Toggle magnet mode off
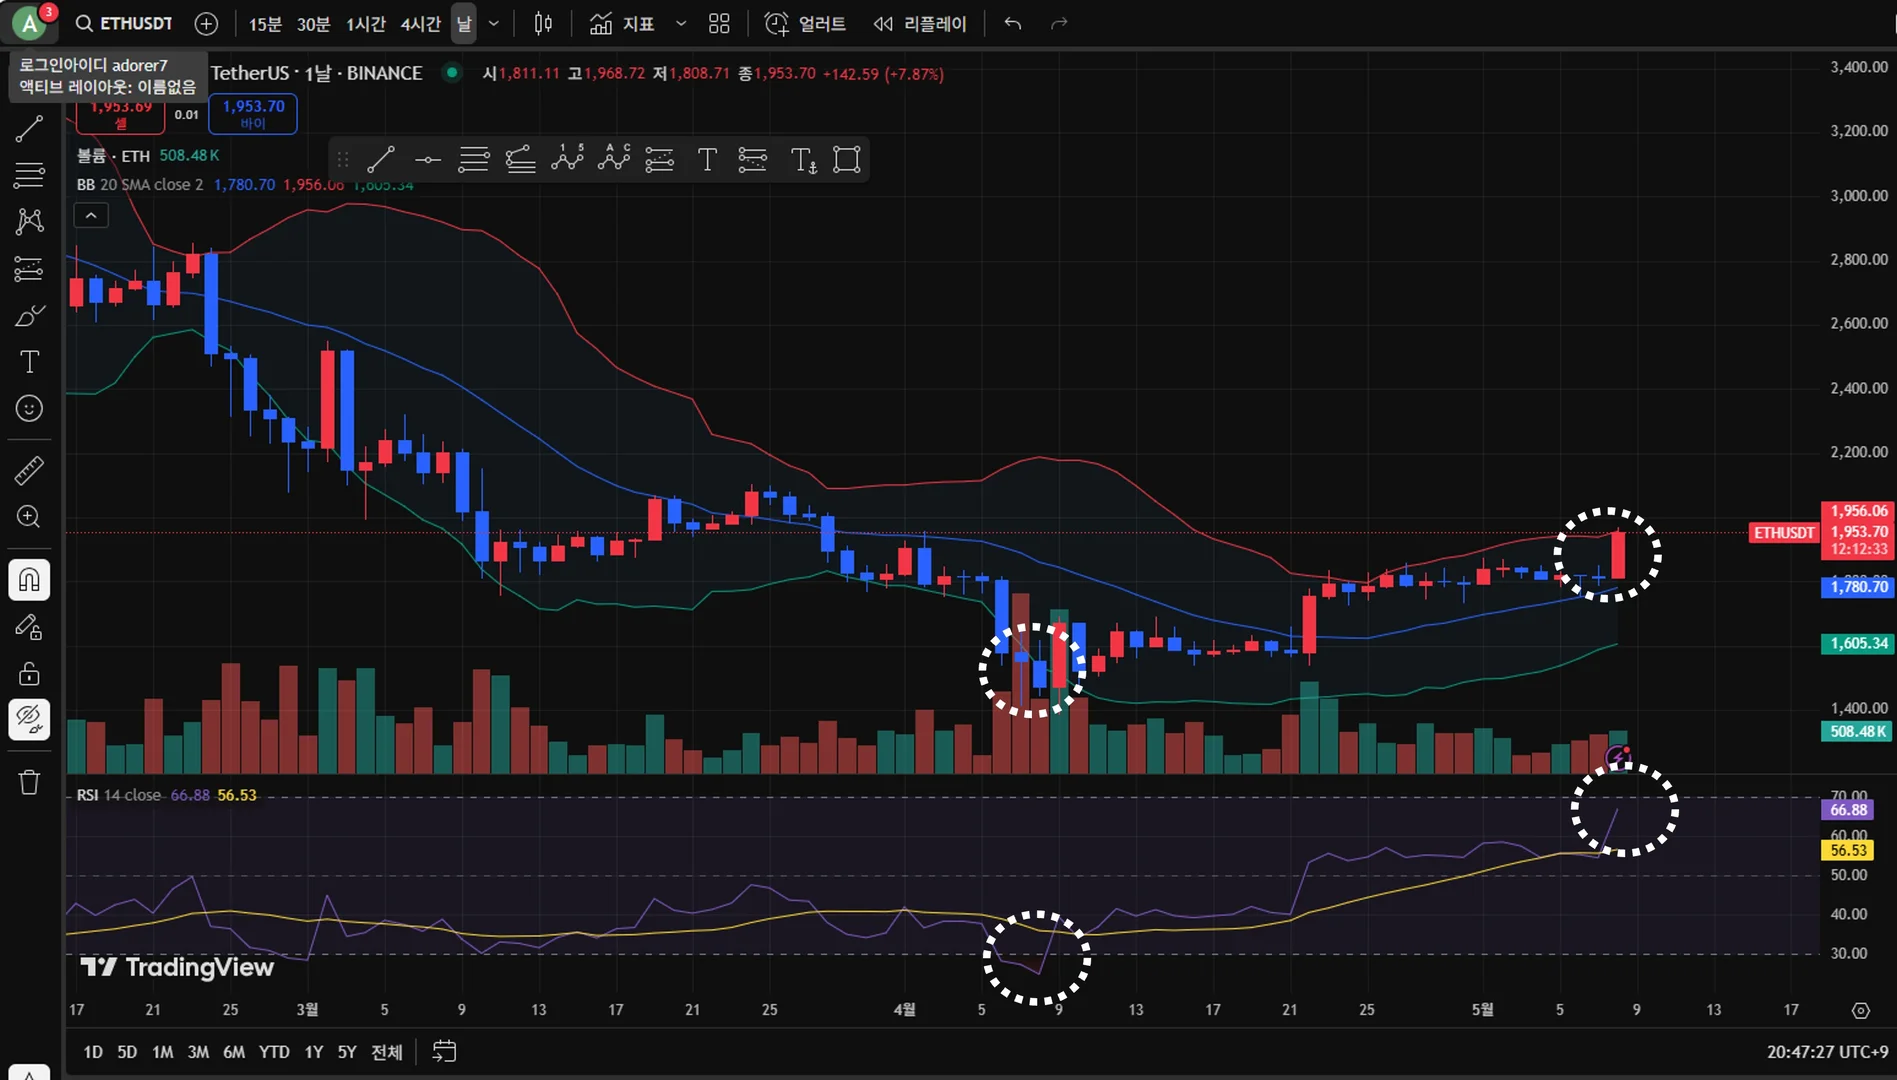Image resolution: width=1897 pixels, height=1080 pixels. pos(29,580)
